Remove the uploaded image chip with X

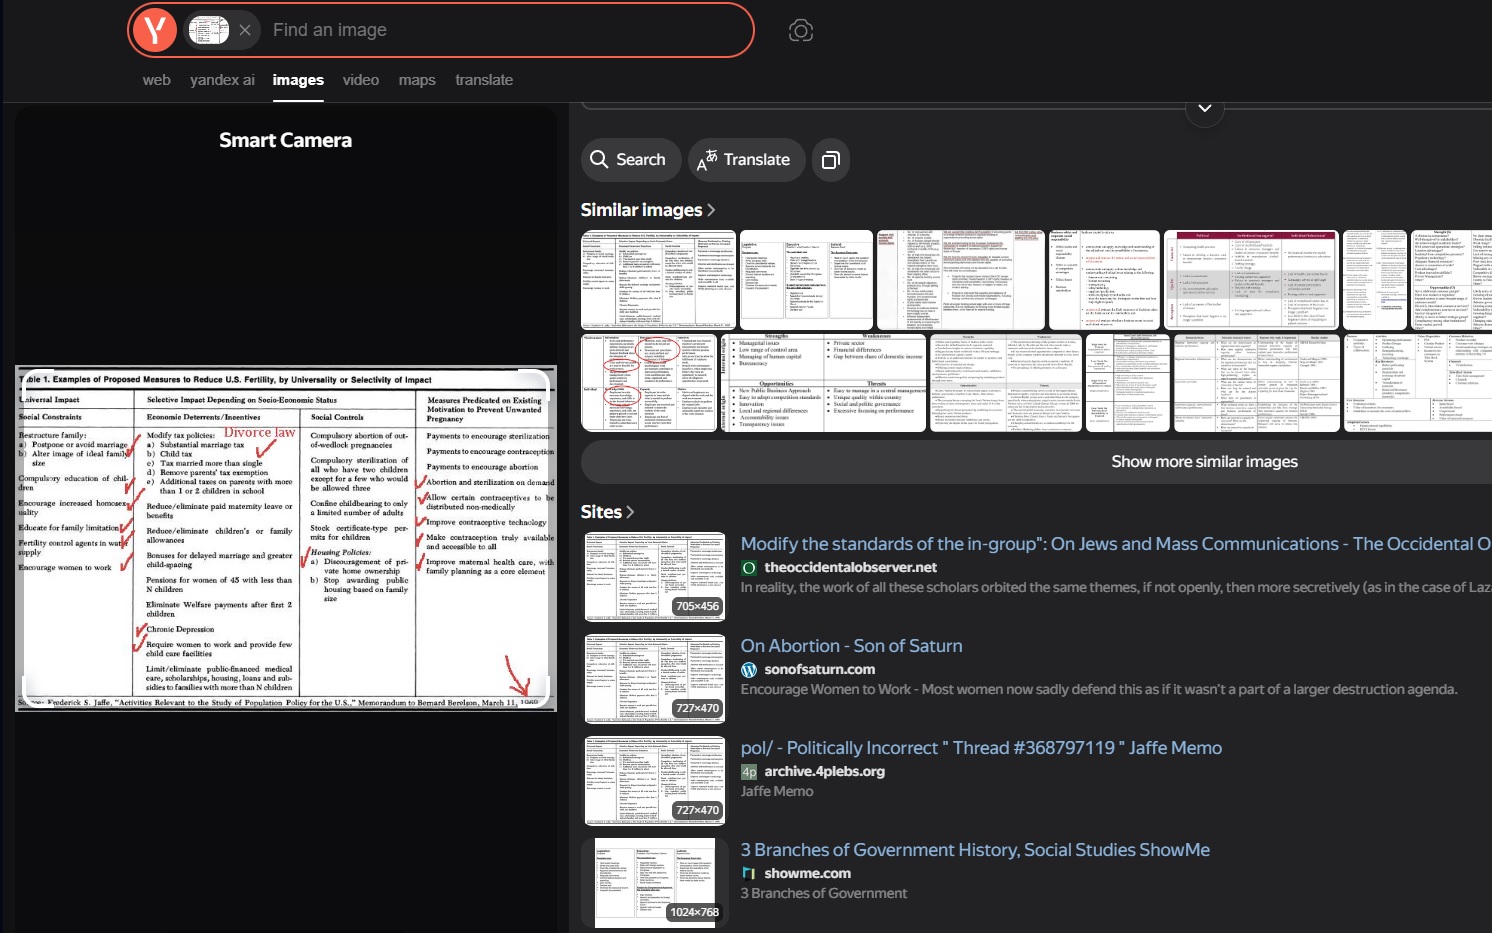[x=245, y=30]
